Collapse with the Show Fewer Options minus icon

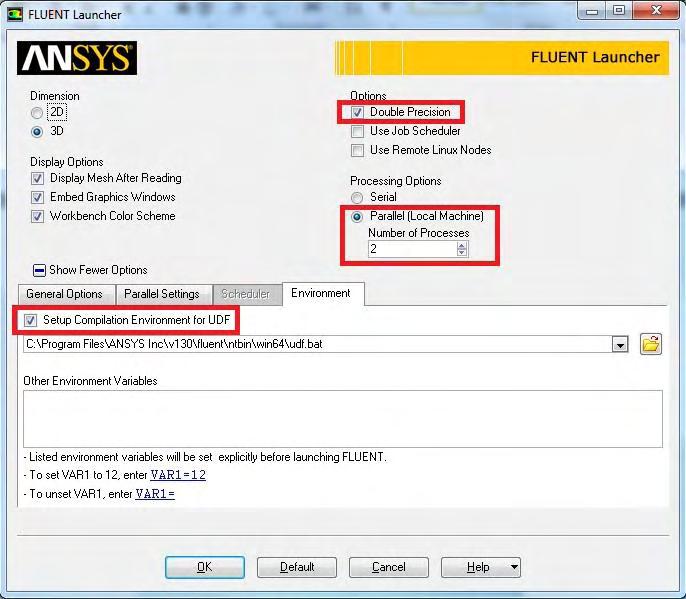pyautogui.click(x=39, y=270)
